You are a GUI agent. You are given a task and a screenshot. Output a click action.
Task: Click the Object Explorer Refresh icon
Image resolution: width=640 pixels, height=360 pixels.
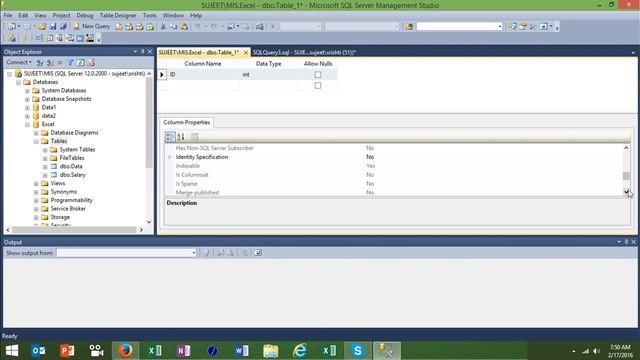[x=80, y=62]
